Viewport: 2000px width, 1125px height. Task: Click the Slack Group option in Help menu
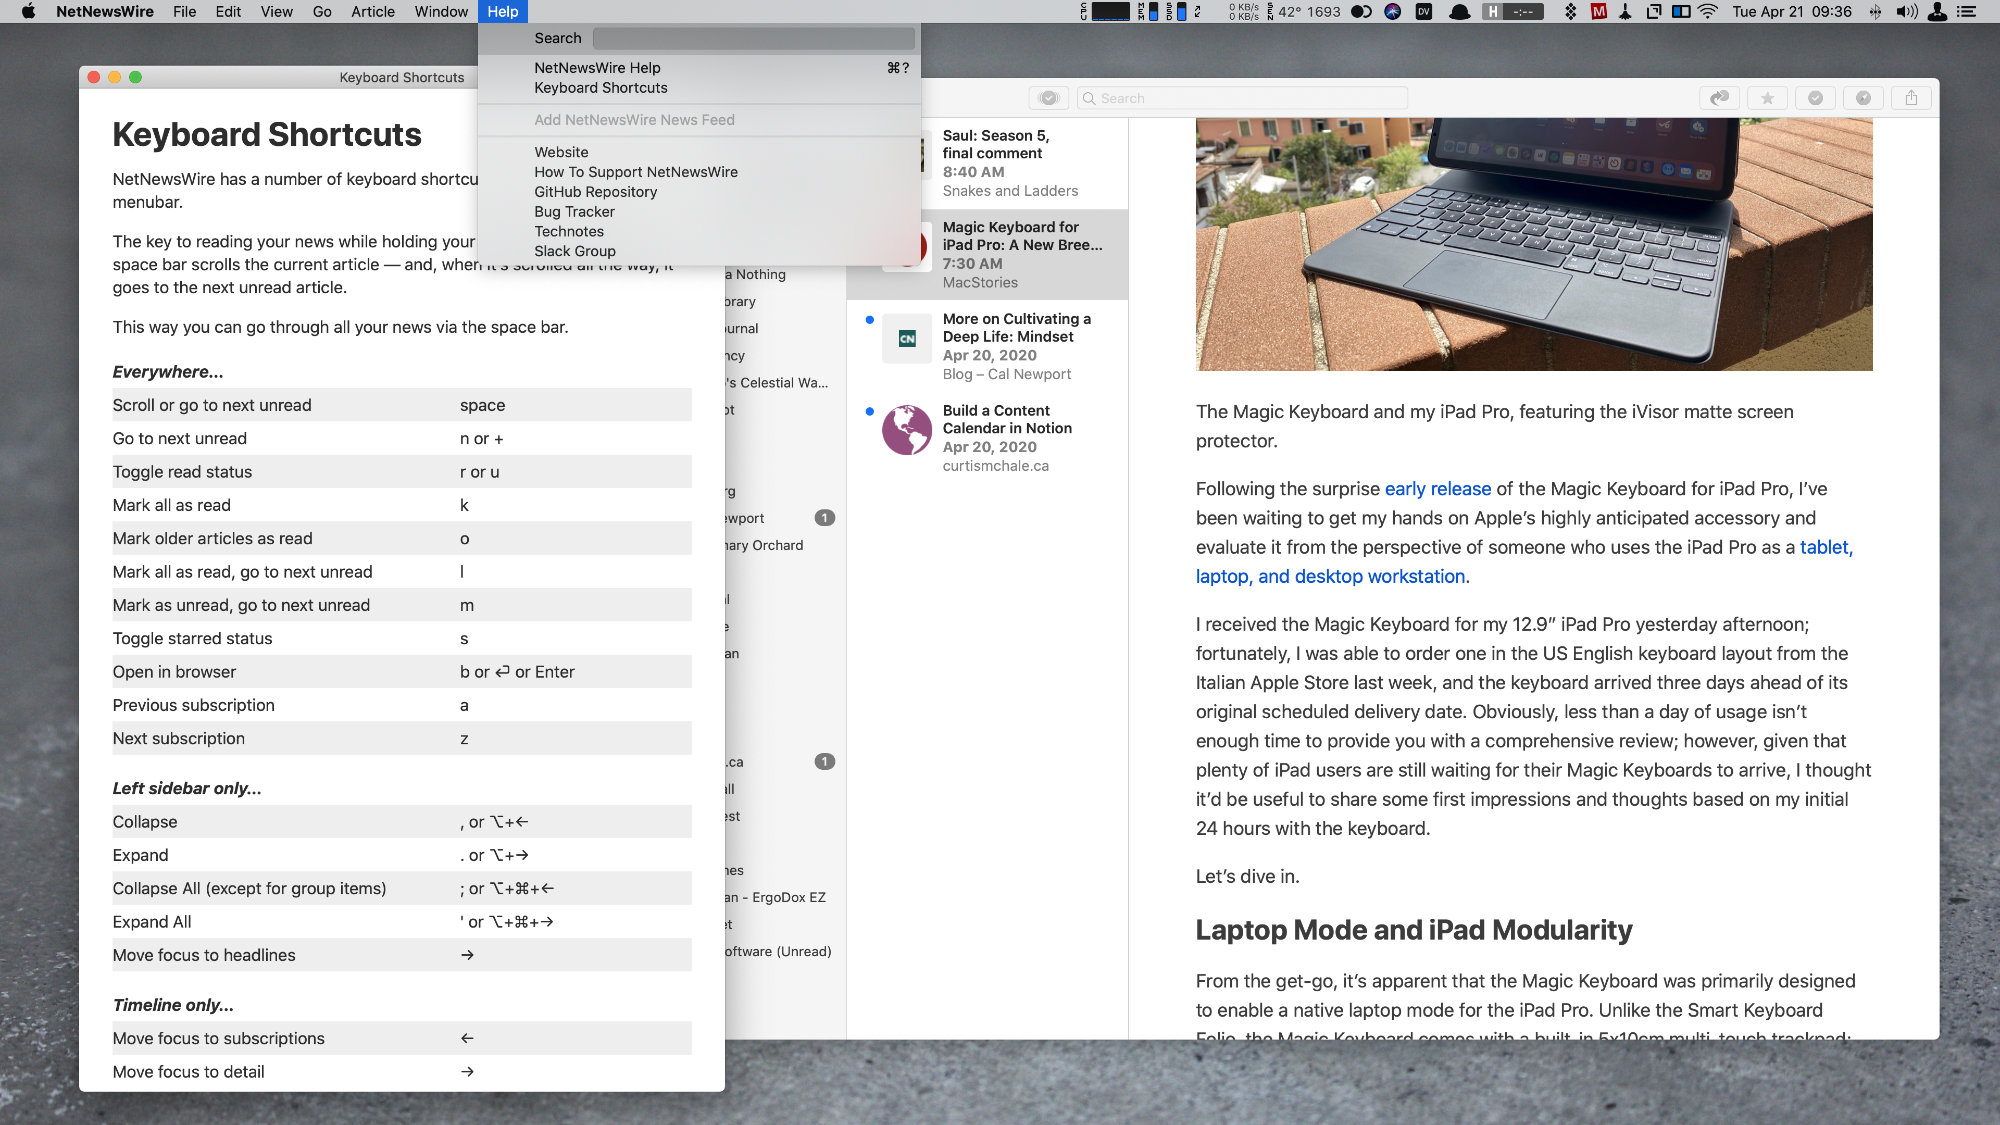[574, 250]
